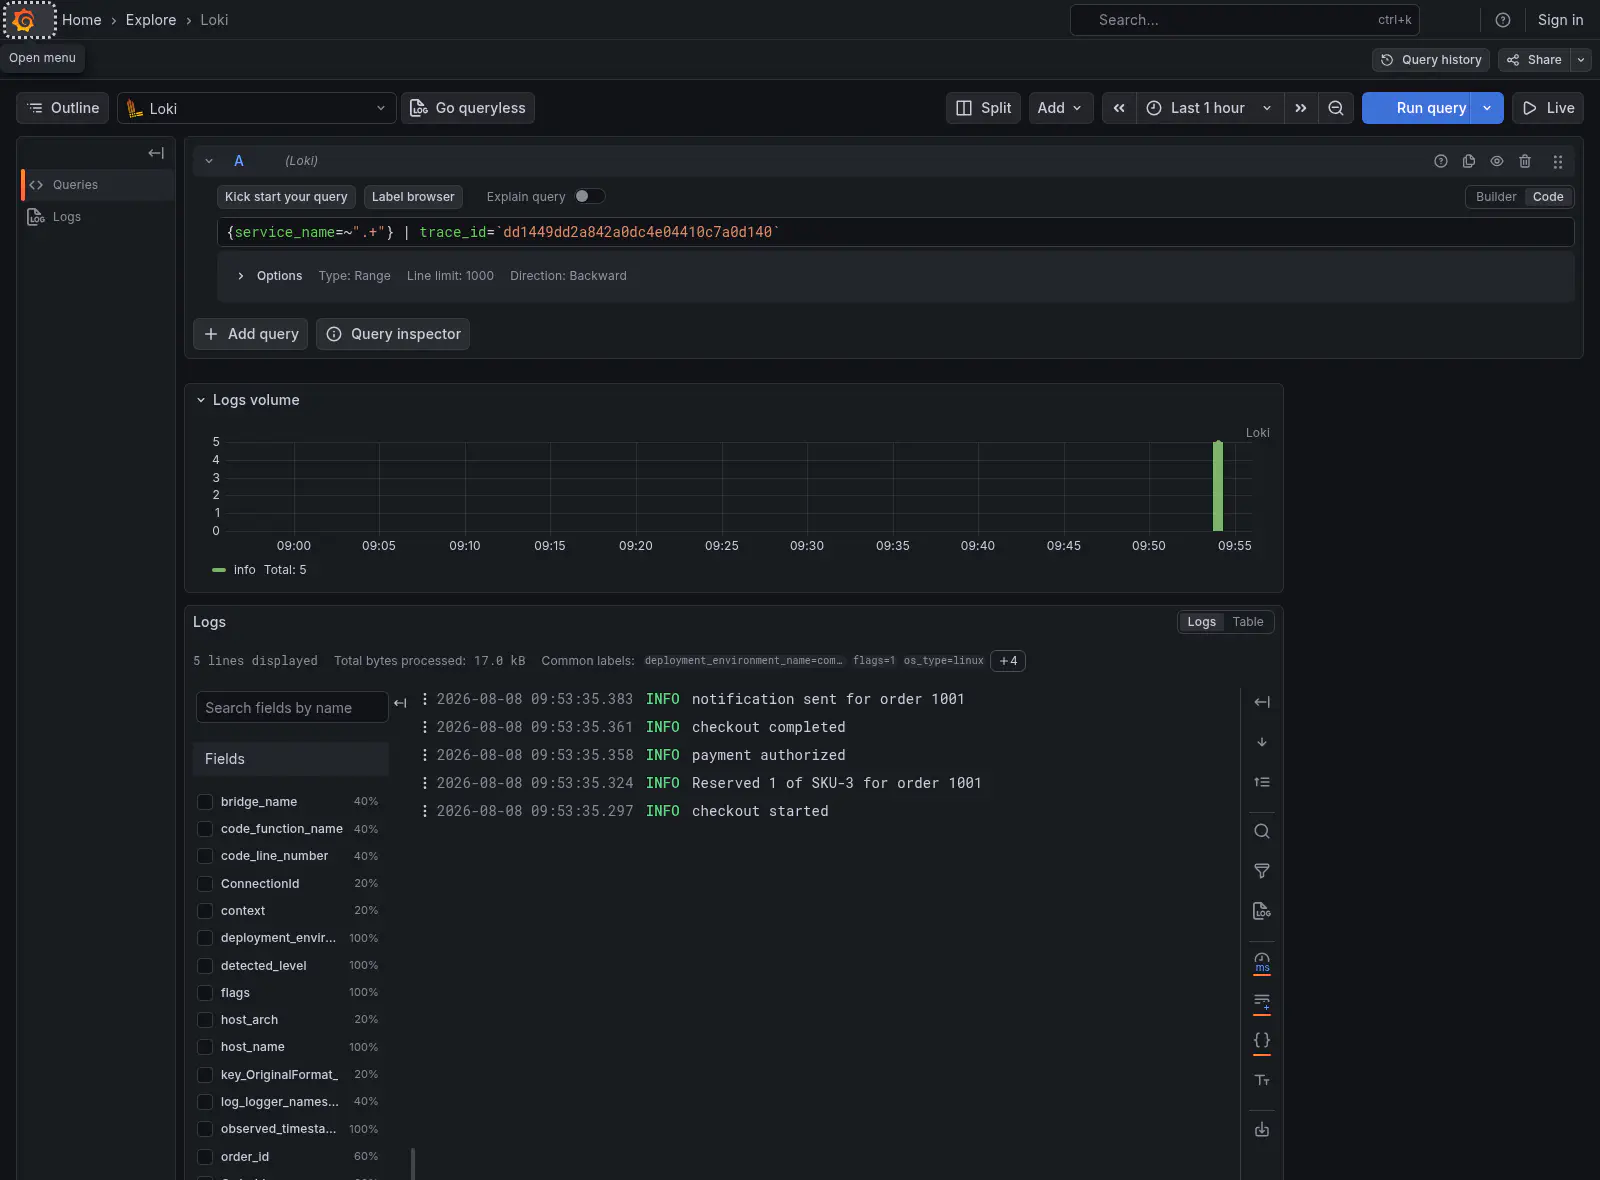Open the Loki data source dropdown

pyautogui.click(x=257, y=108)
